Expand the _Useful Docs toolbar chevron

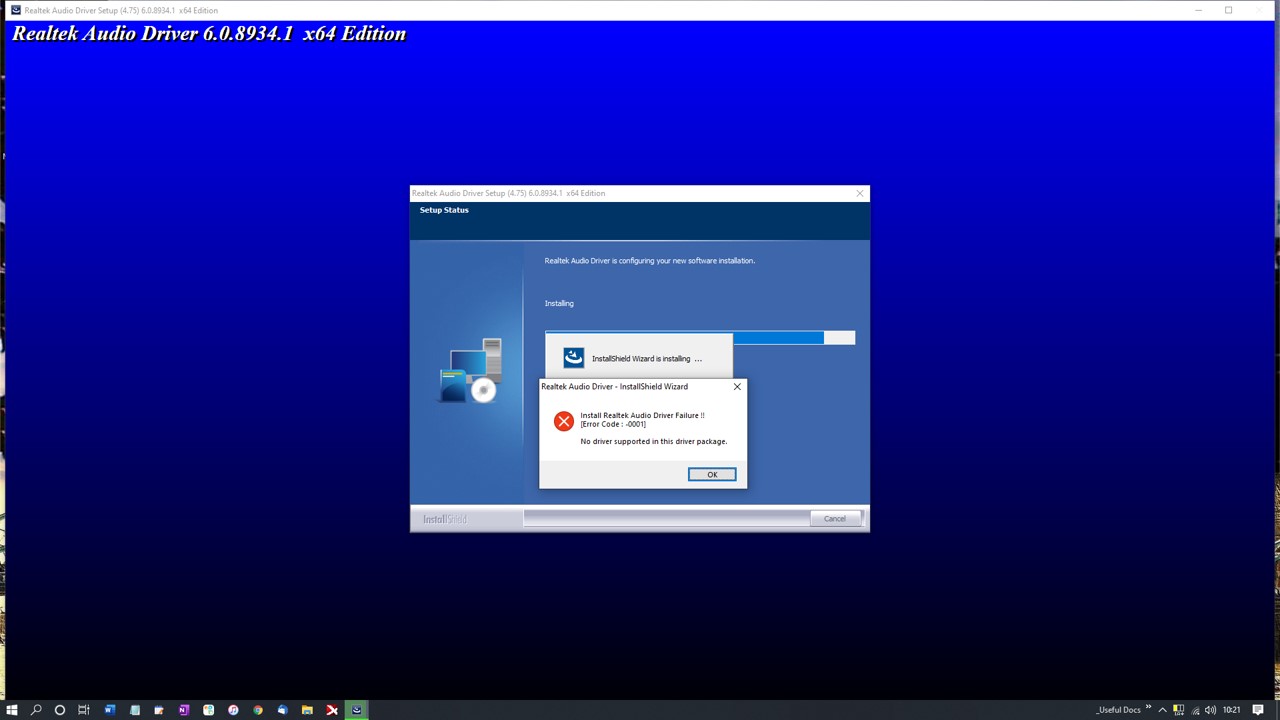click(1148, 708)
